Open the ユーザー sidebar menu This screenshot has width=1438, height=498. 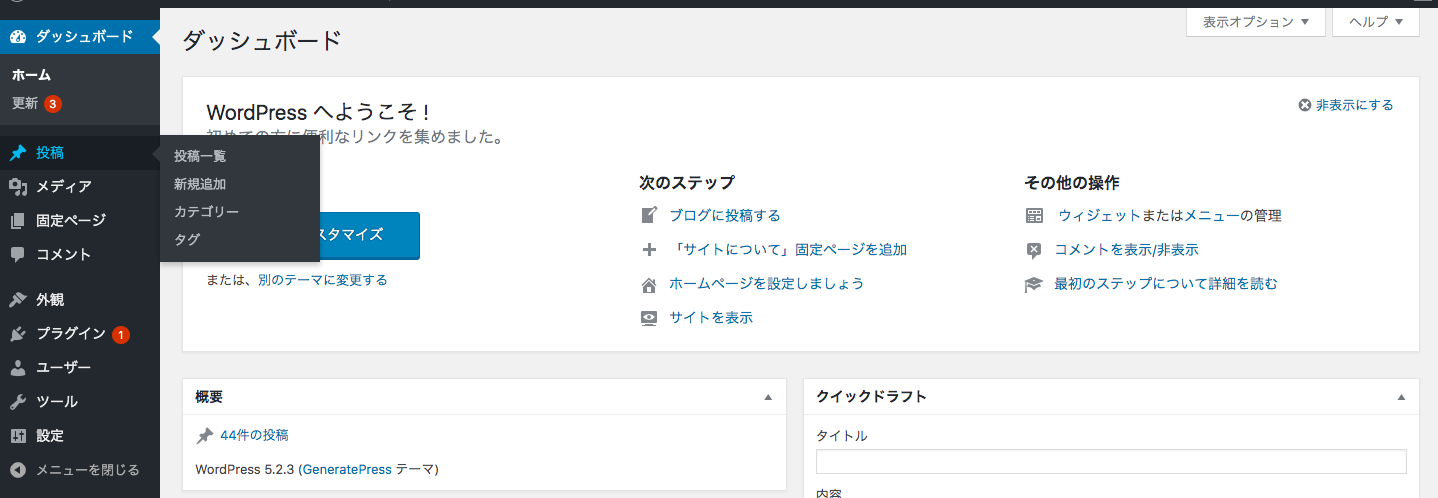[x=80, y=368]
